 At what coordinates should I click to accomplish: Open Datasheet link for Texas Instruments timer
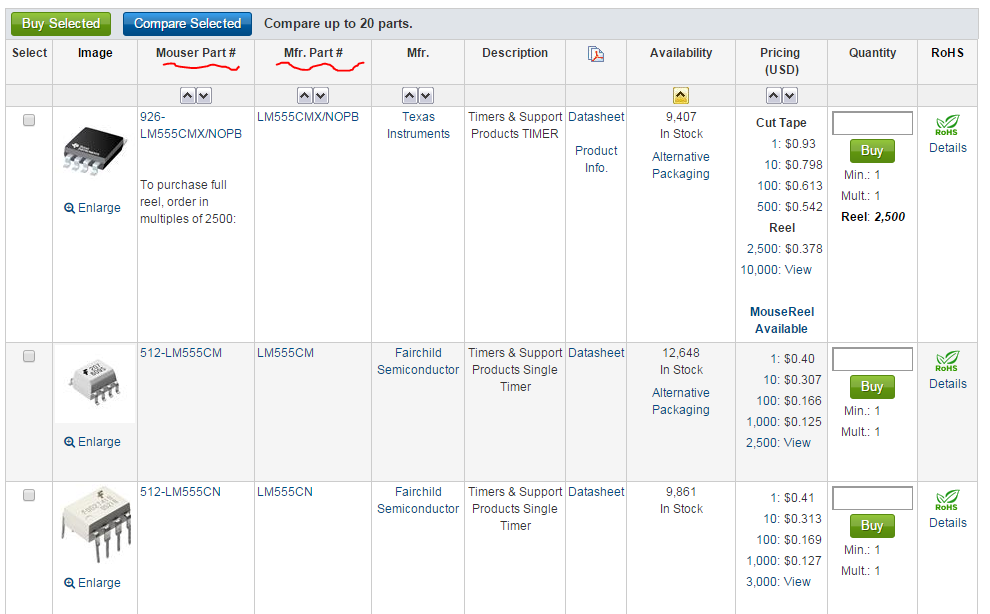click(x=596, y=117)
